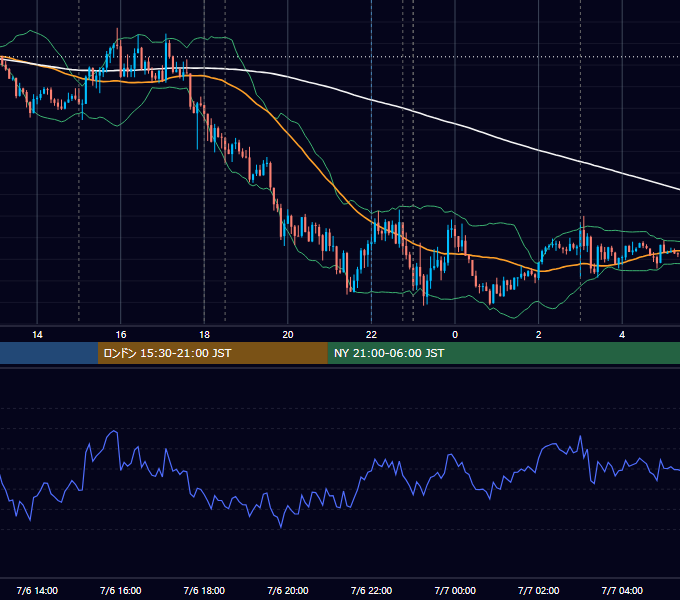This screenshot has height=600, width=680.
Task: Click the '7/6 16:00' date label
Action: tap(121, 590)
